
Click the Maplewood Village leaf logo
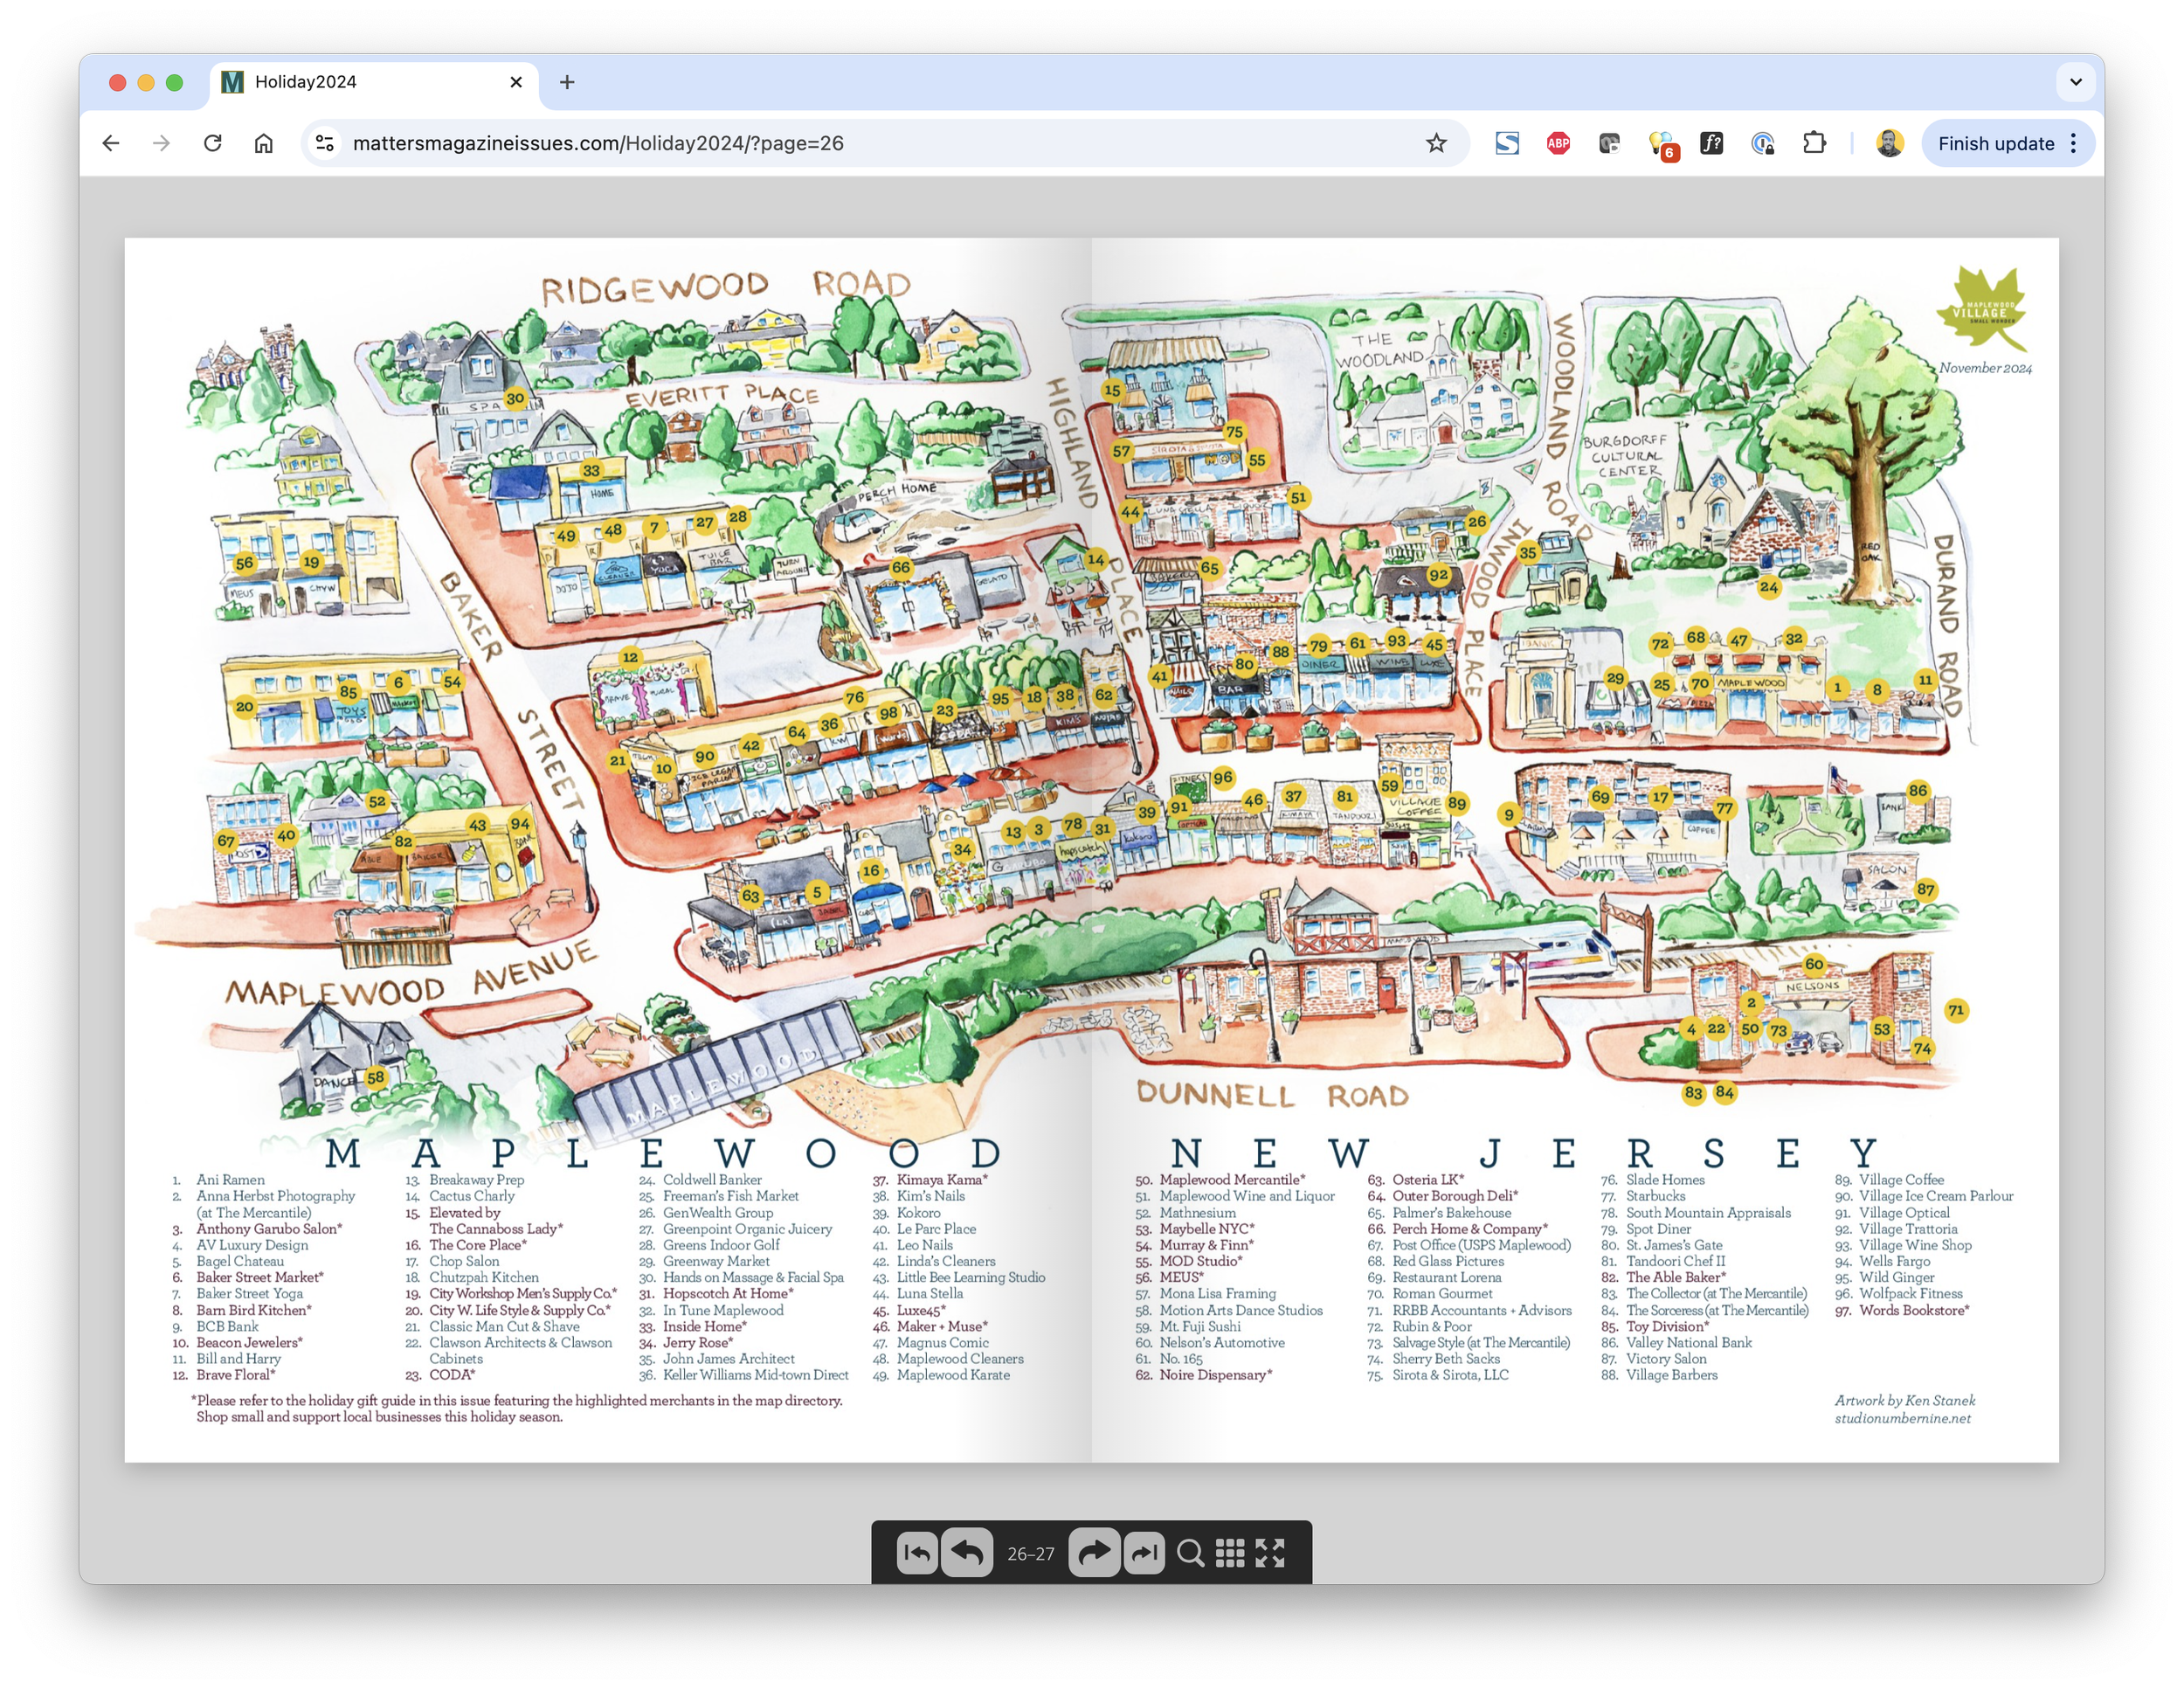(1984, 310)
